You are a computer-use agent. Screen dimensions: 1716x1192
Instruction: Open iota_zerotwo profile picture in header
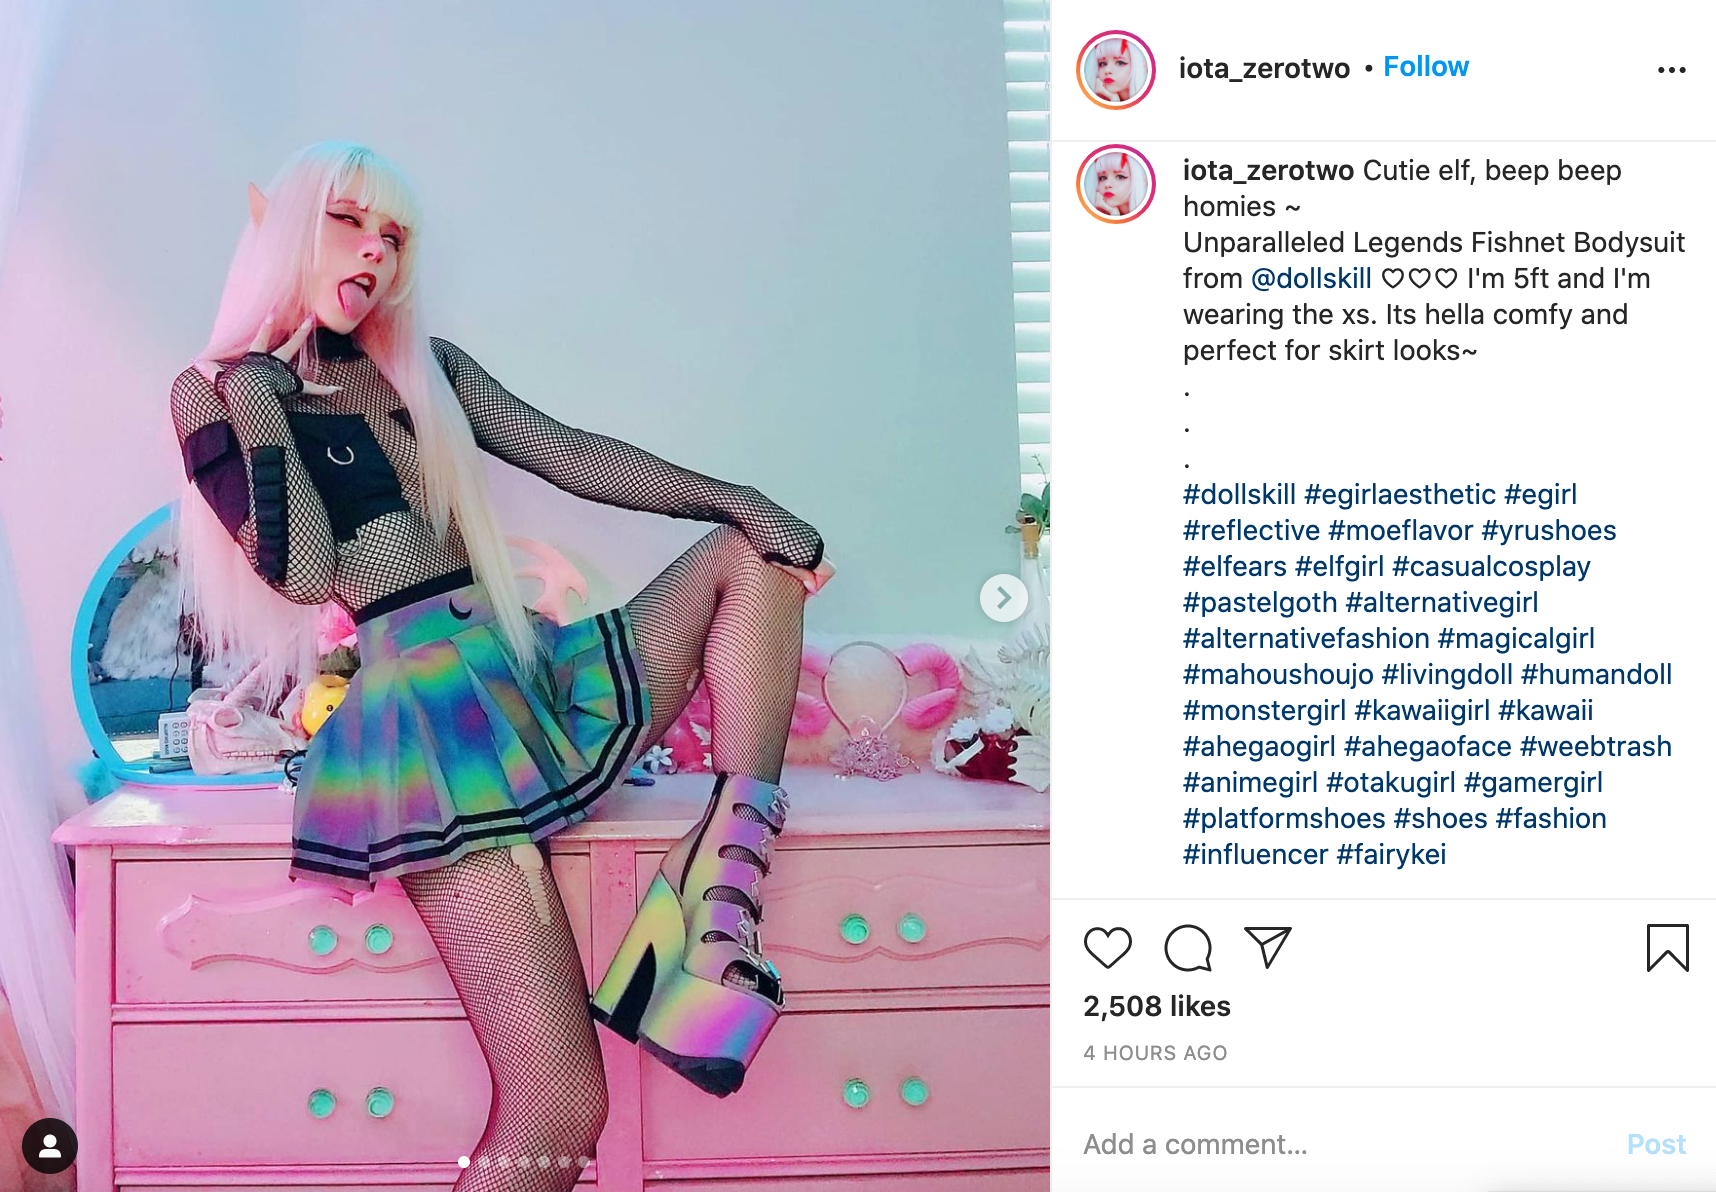(1116, 70)
